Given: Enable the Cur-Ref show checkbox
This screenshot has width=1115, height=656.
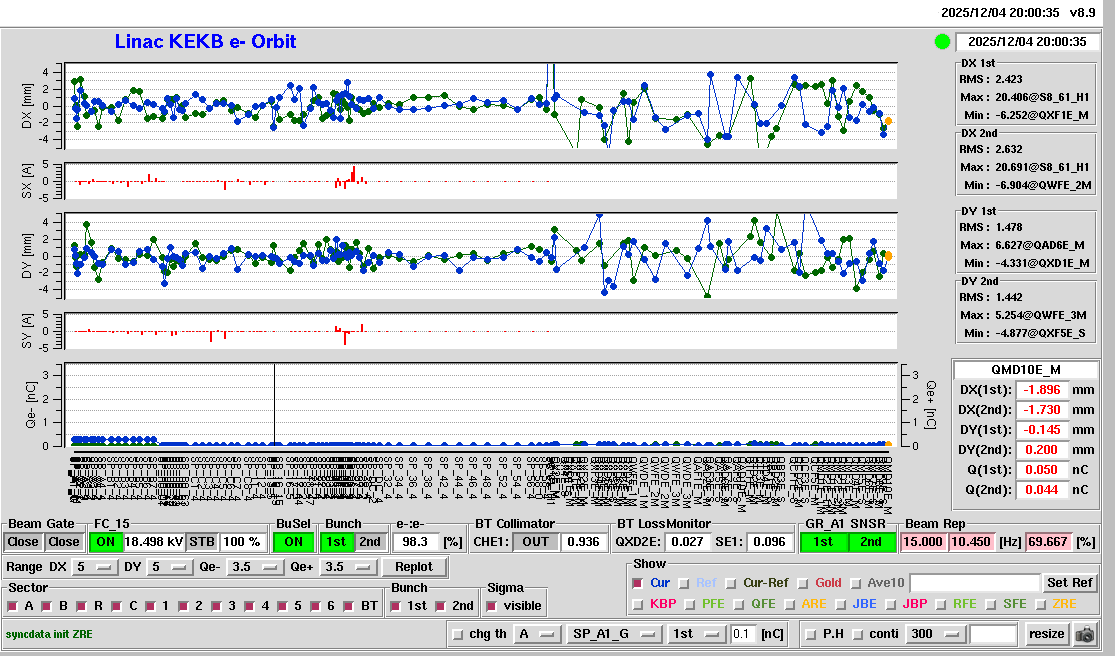Looking at the screenshot, I should [x=732, y=583].
